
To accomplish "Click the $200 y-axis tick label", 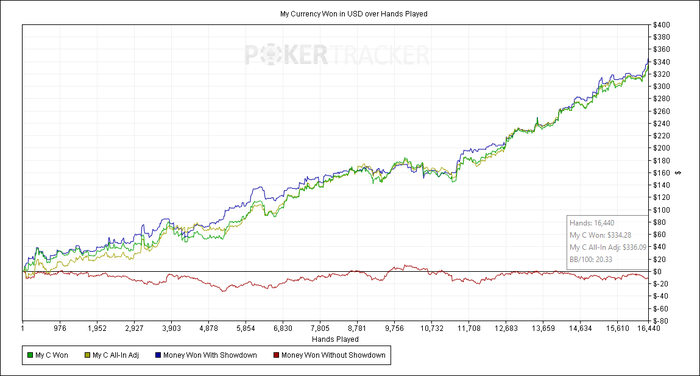I will (661, 148).
